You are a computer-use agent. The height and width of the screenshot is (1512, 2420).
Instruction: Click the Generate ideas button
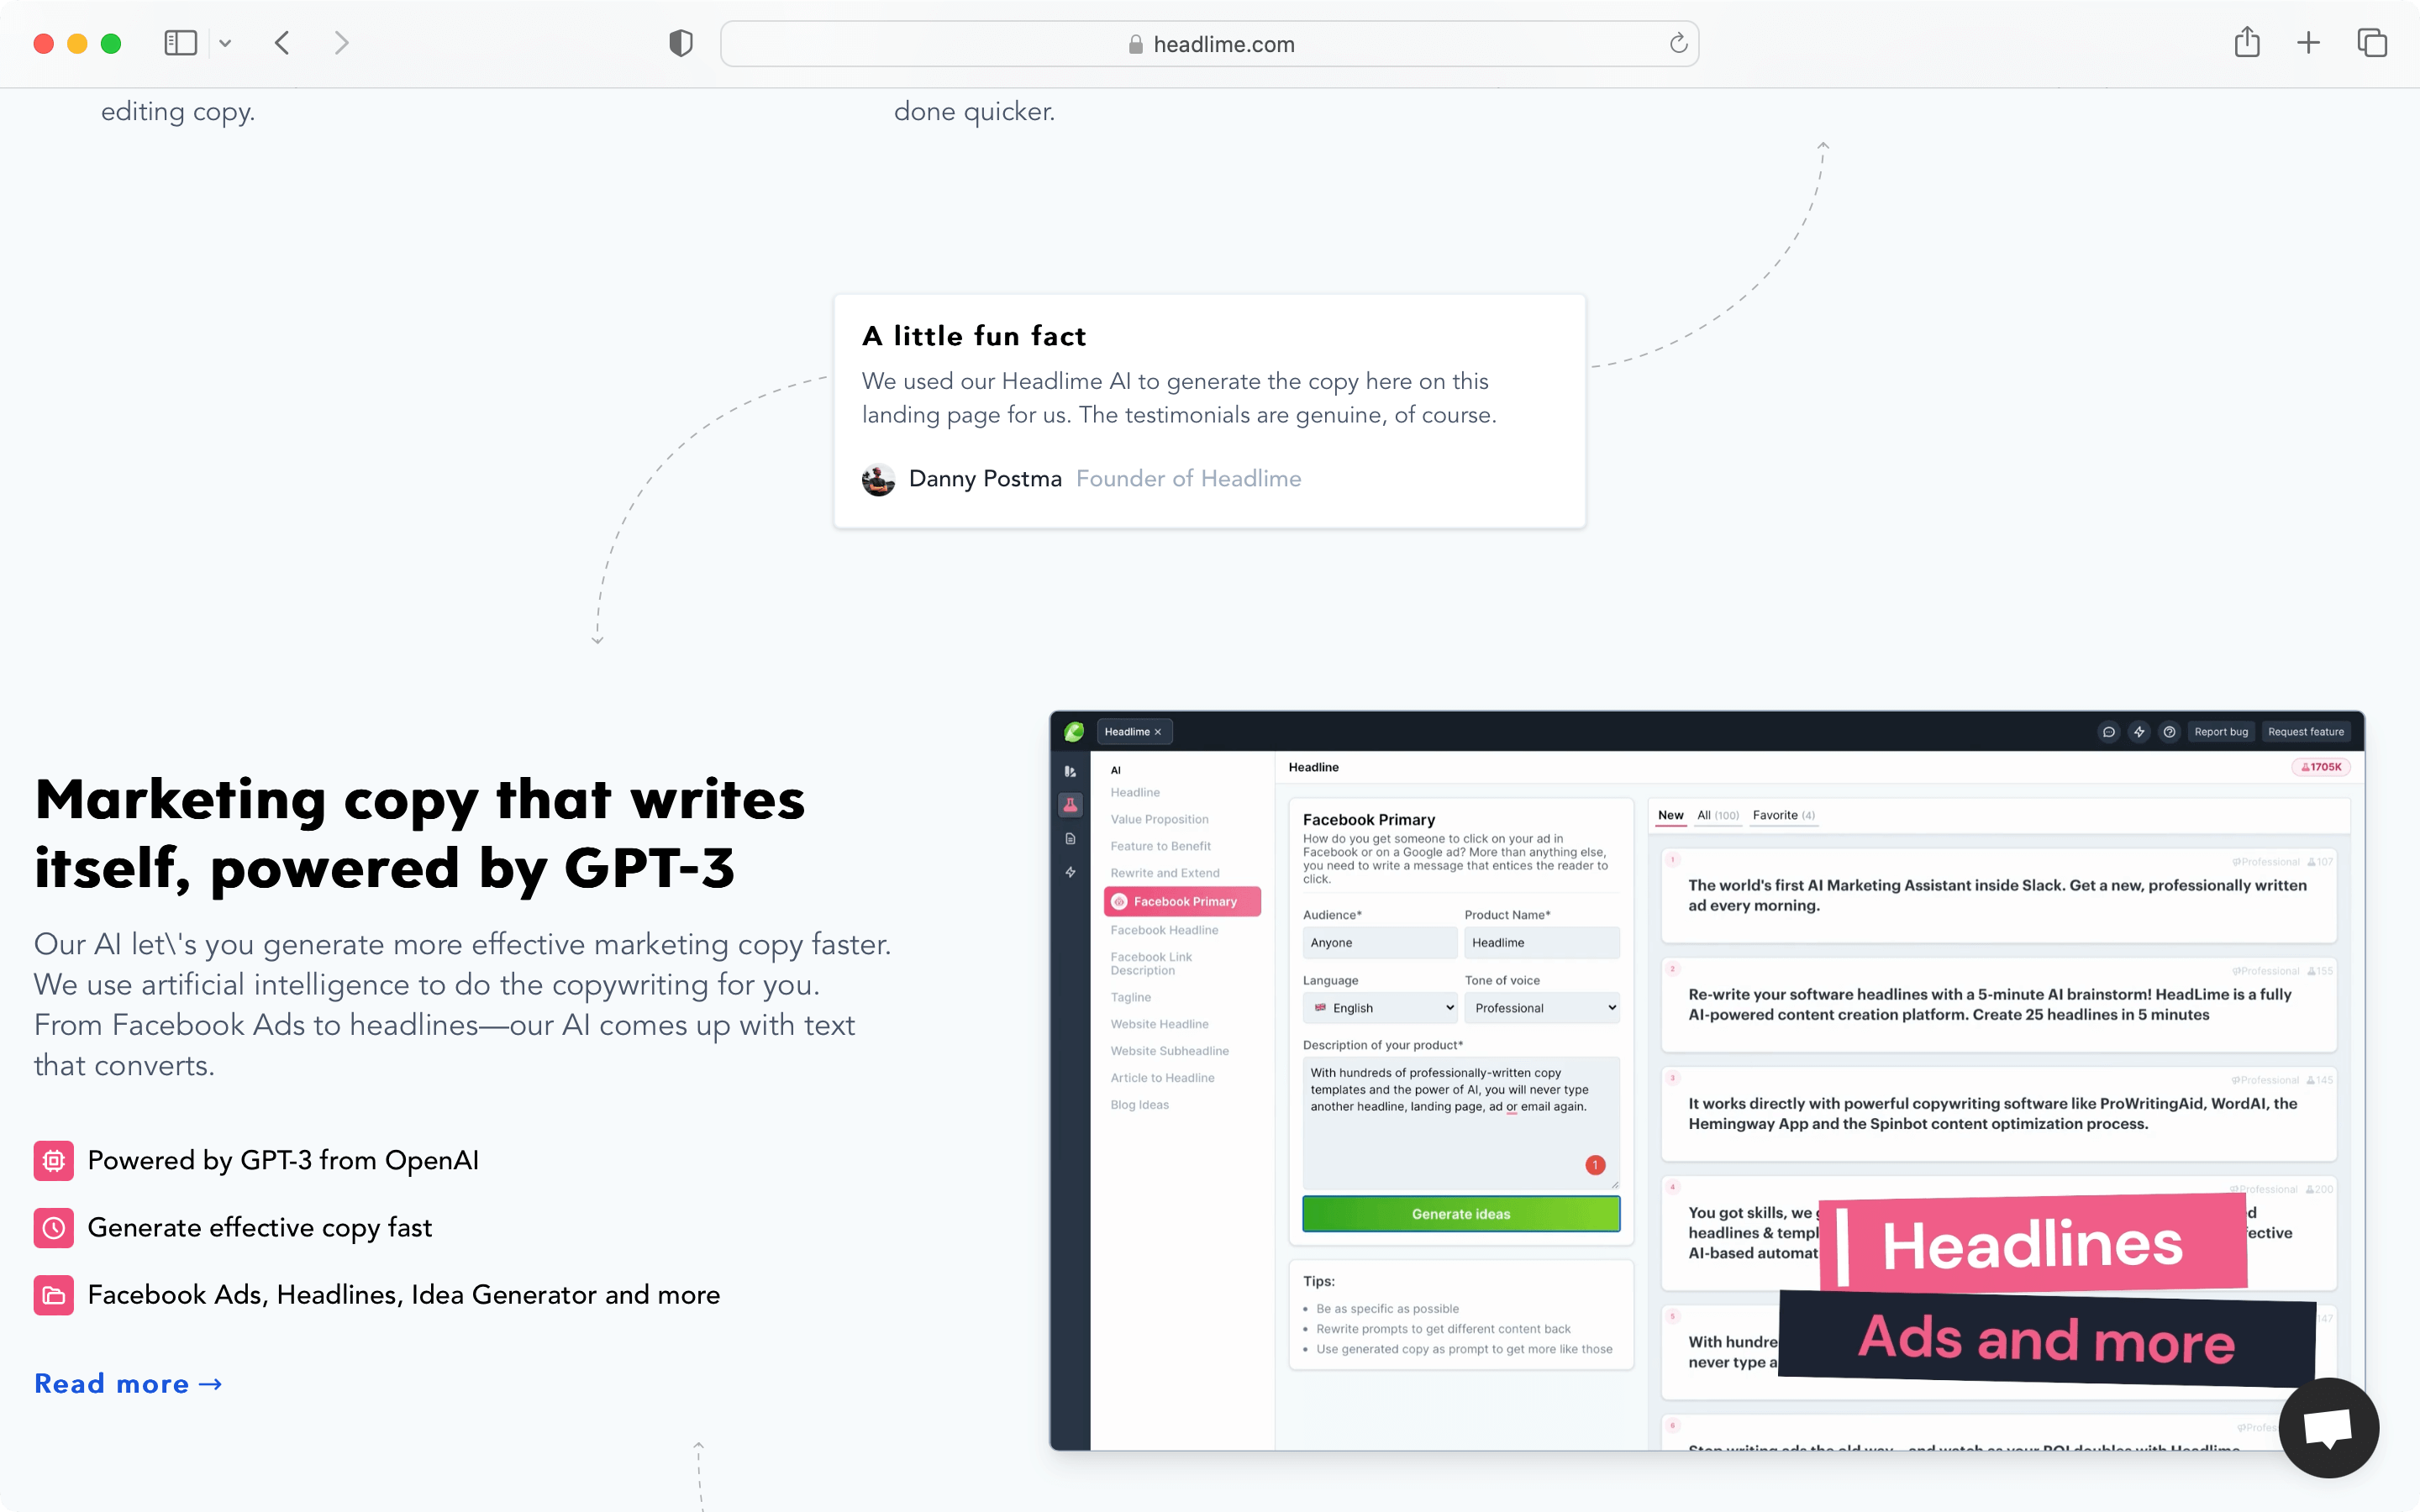(1460, 1214)
